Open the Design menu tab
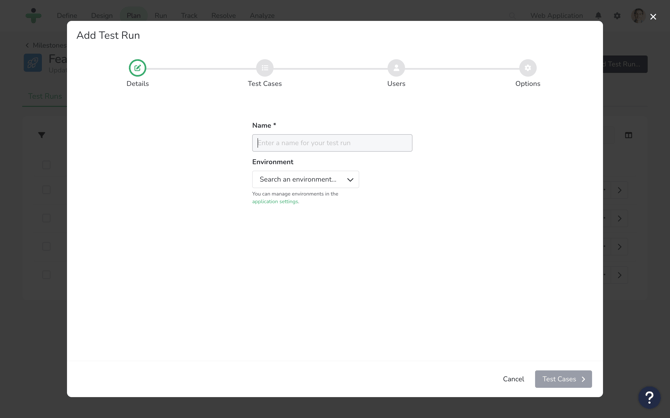This screenshot has height=418, width=670. point(101,16)
